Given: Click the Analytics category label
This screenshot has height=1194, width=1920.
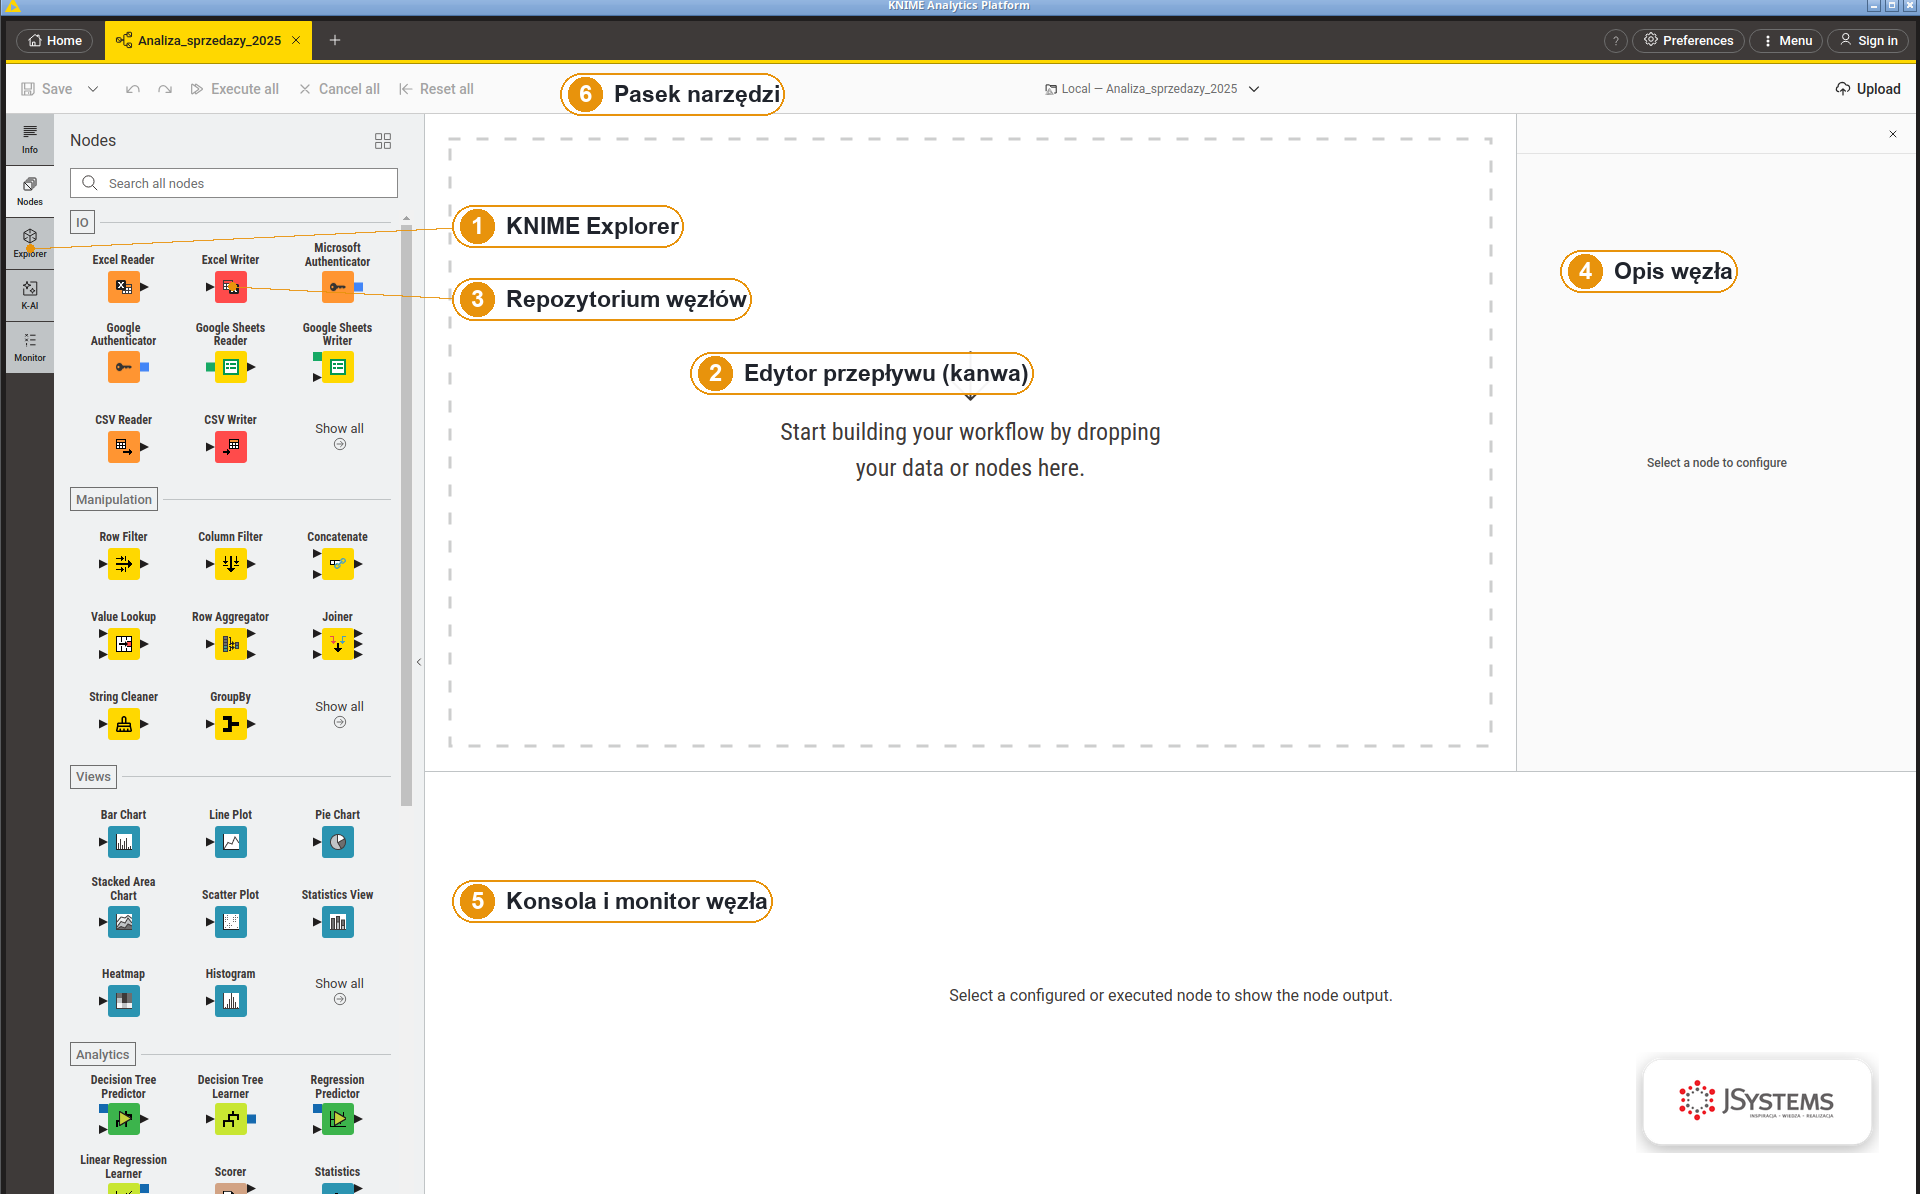Looking at the screenshot, I should click(103, 1054).
